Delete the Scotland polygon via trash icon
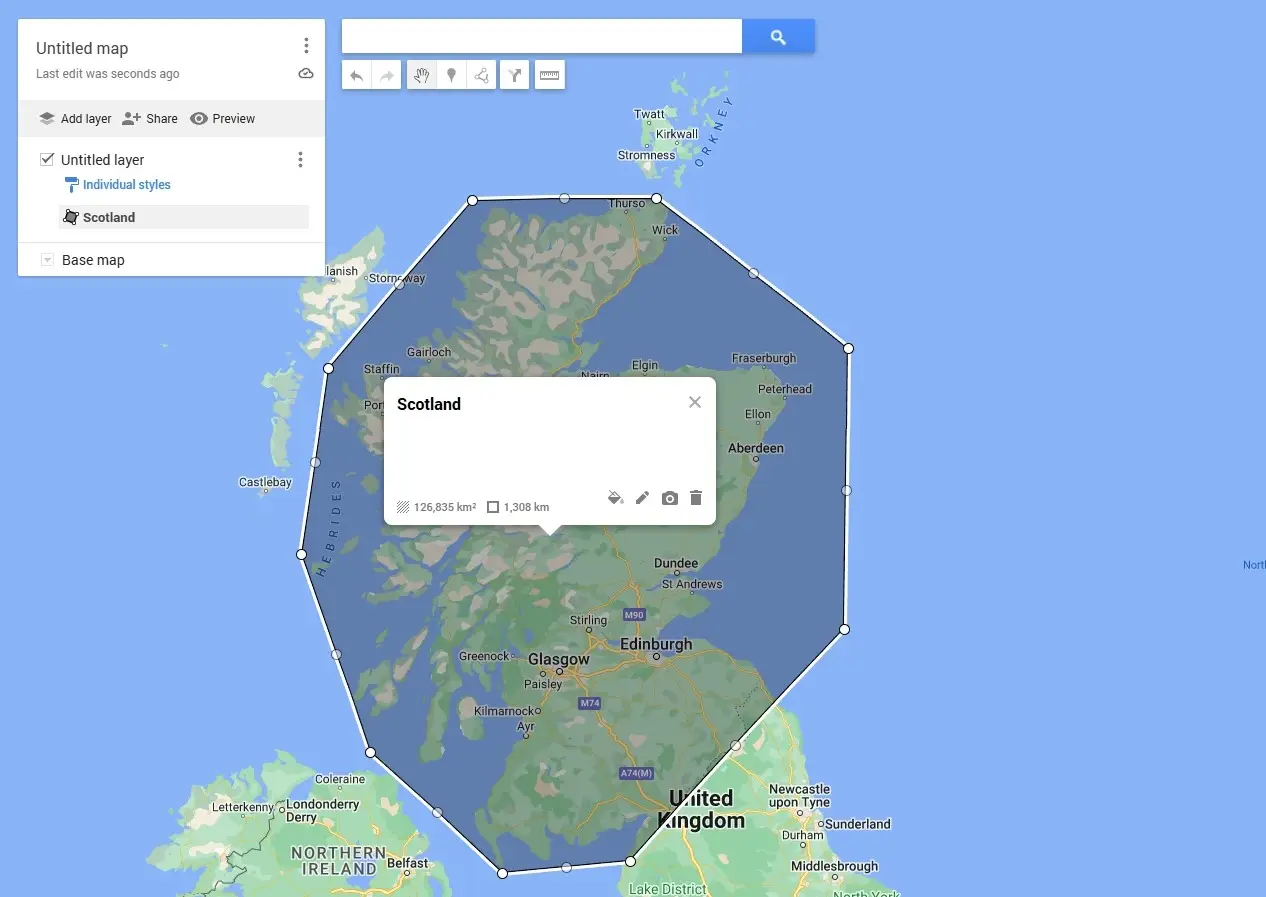Screen dimensions: 1266x897 (x=695, y=497)
